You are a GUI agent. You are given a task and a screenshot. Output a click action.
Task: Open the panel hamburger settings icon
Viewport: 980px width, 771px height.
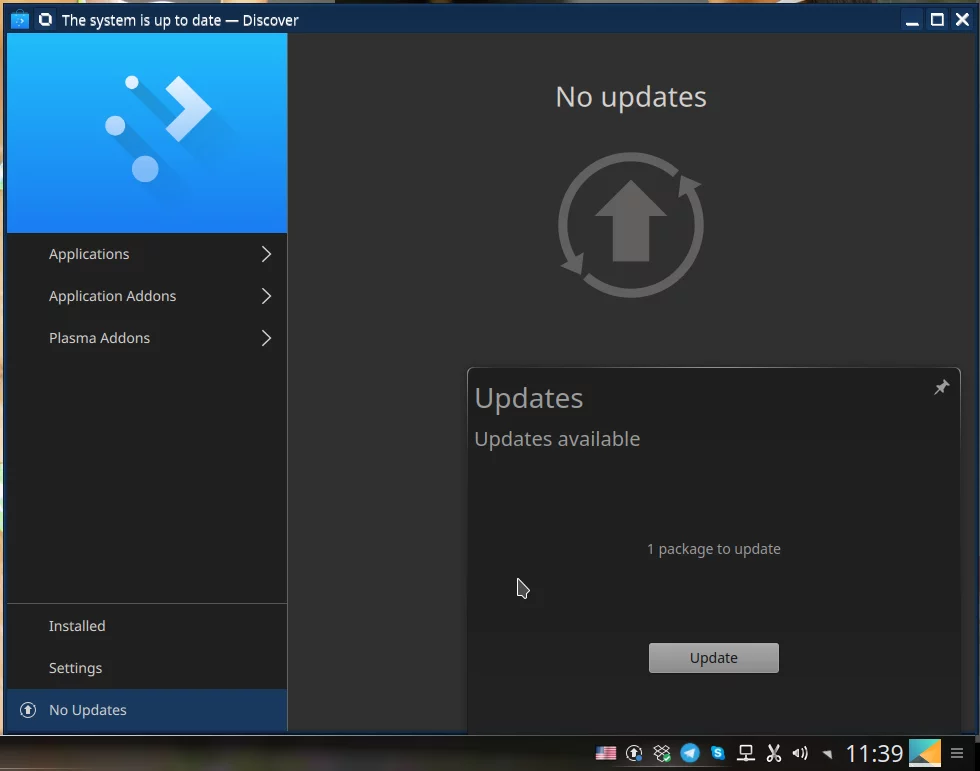957,754
